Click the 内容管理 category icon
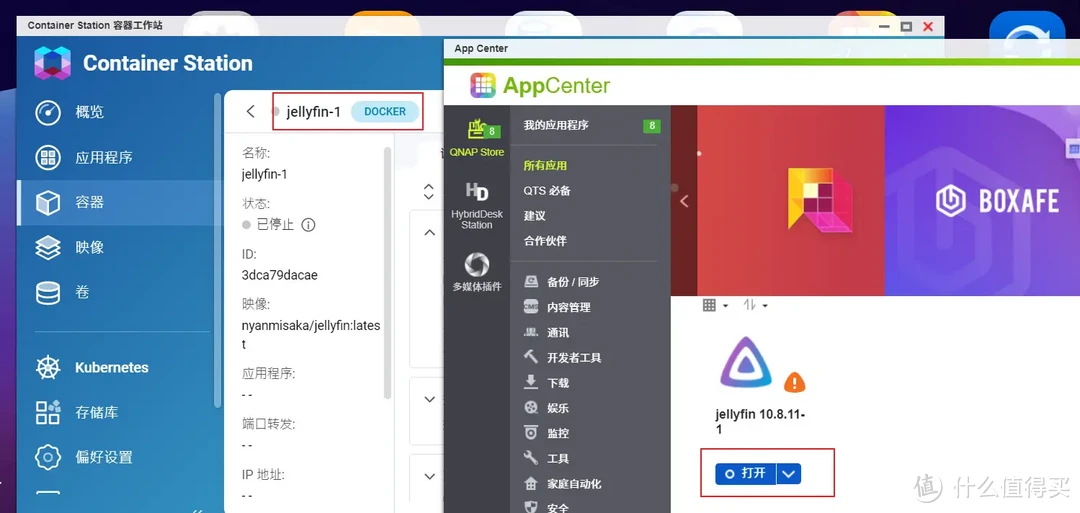 [530, 307]
